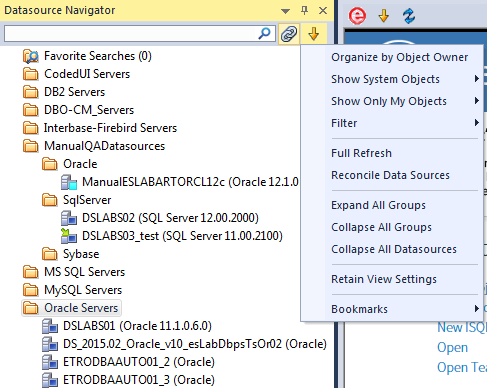
Task: Click yellow down arrow in right panel toolbar
Action: (384, 16)
